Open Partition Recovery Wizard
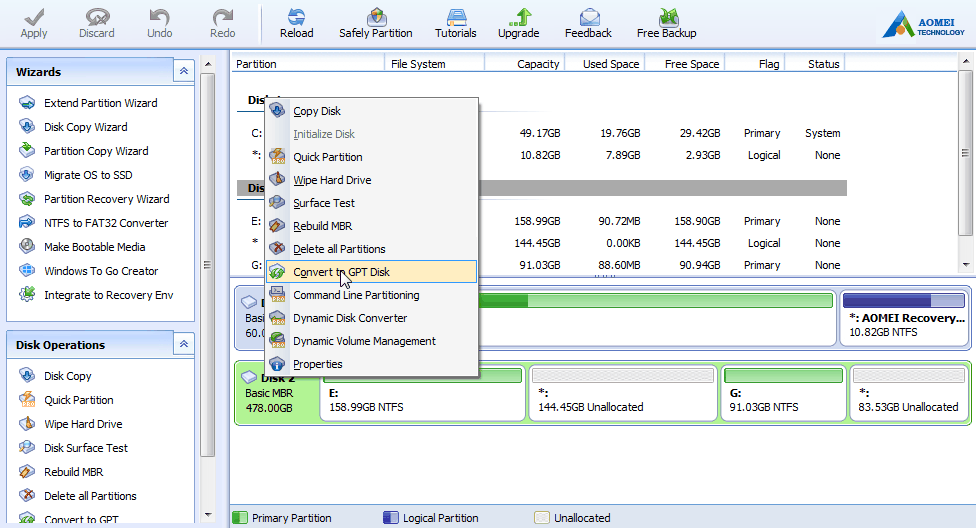 click(x=106, y=199)
